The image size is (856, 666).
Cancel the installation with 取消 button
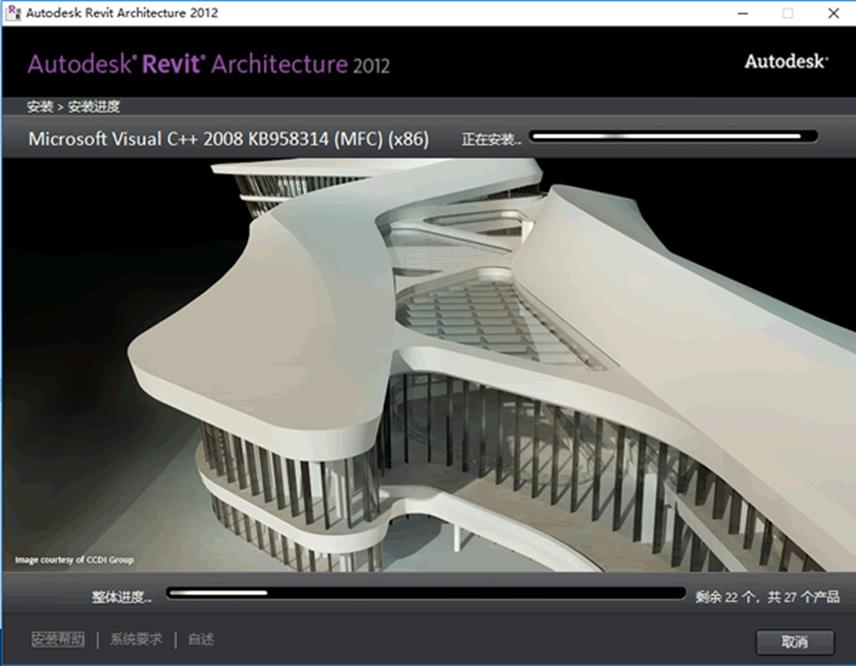794,641
